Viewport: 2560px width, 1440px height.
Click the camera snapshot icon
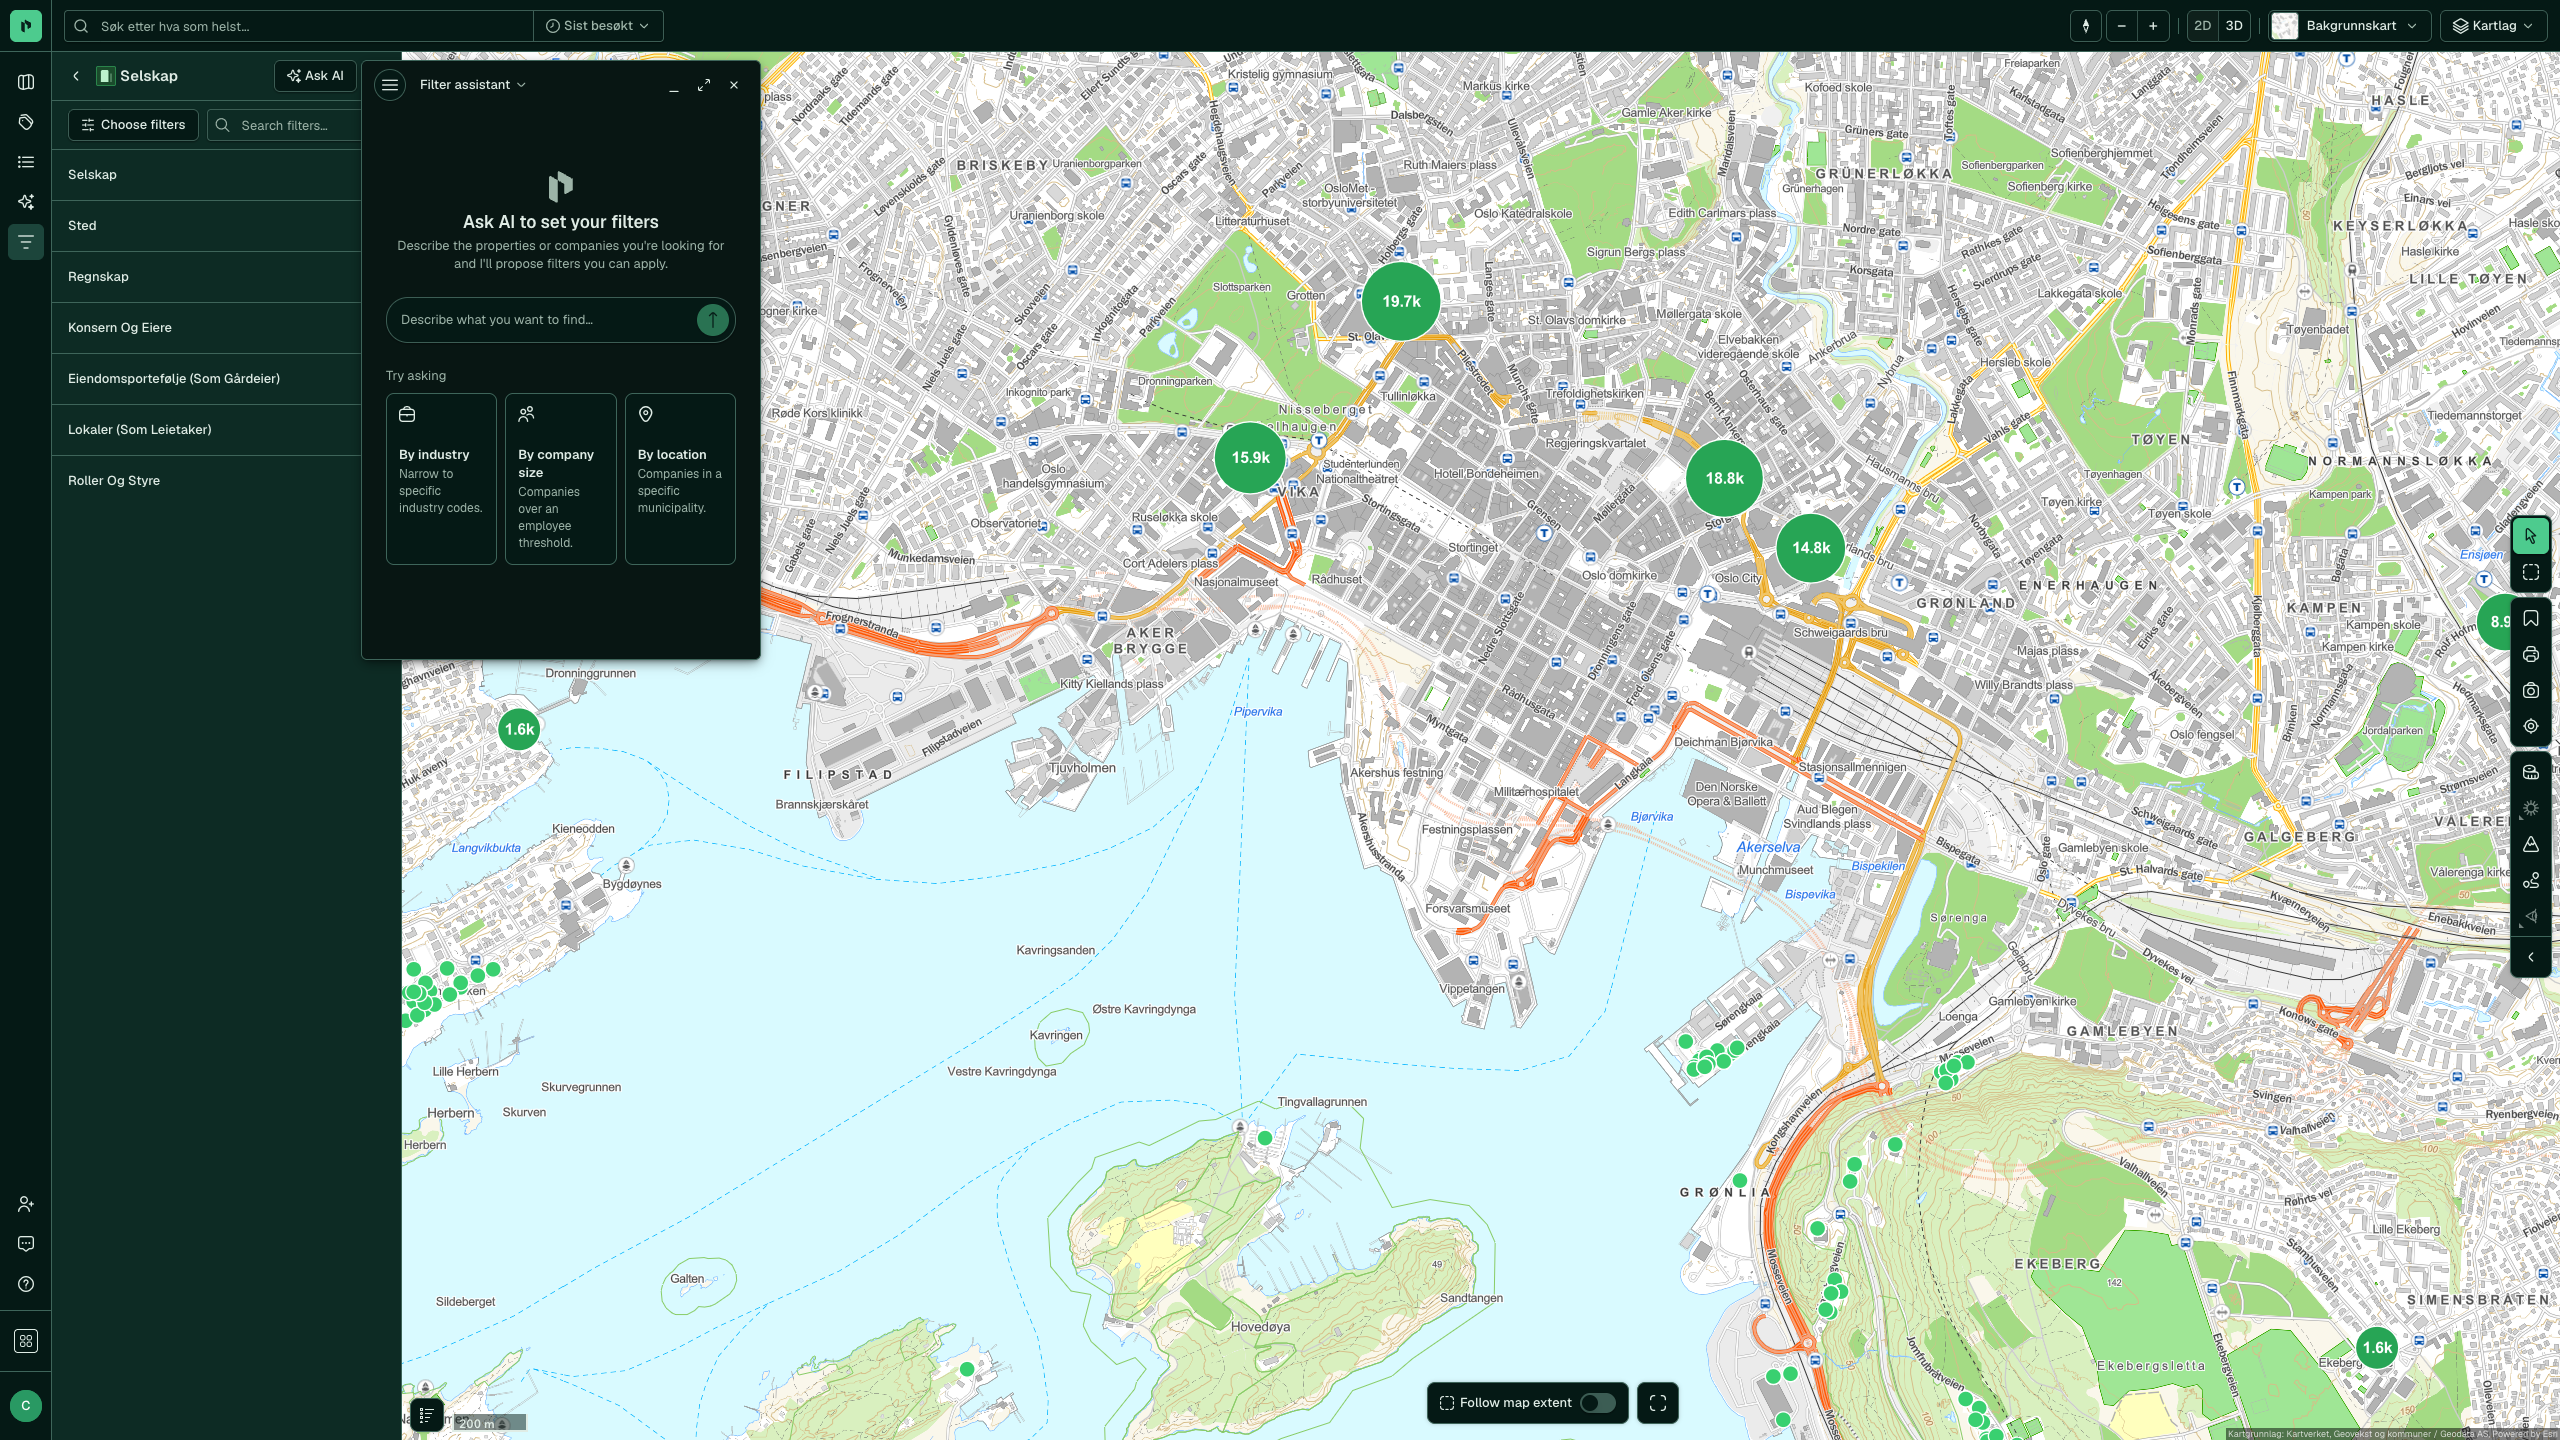click(2530, 691)
